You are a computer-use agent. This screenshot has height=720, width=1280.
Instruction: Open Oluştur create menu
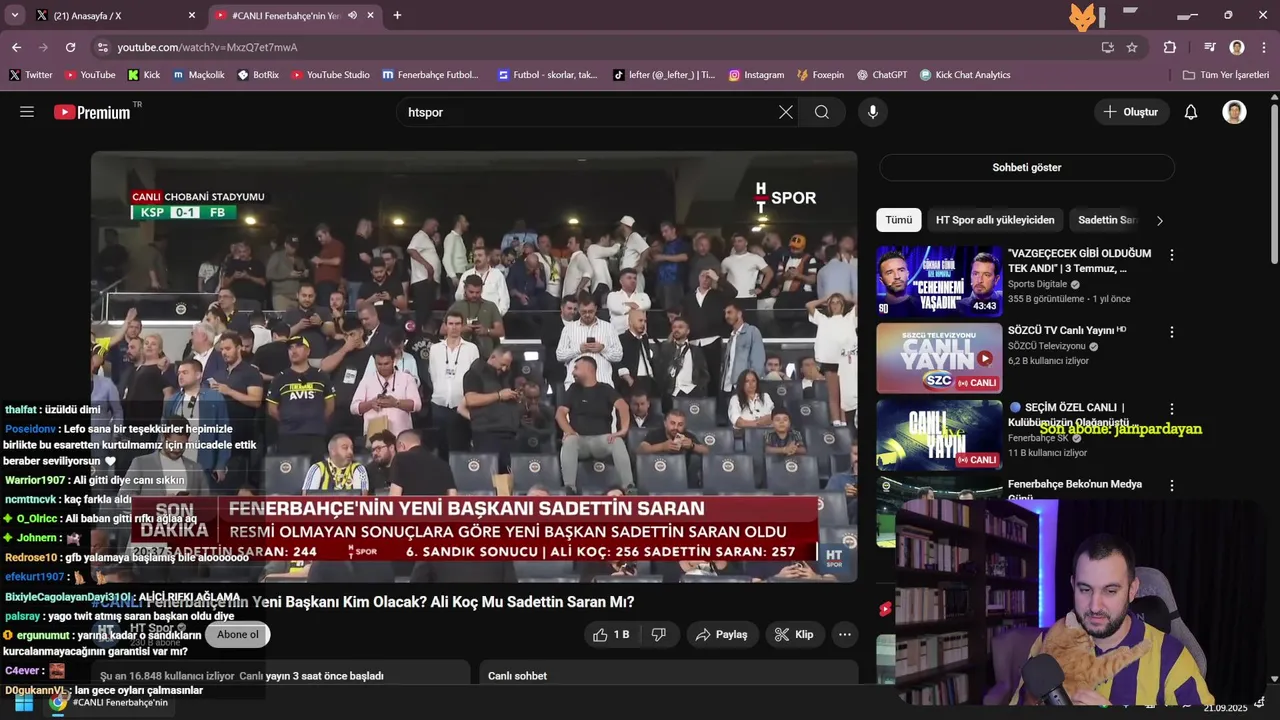coord(1131,112)
